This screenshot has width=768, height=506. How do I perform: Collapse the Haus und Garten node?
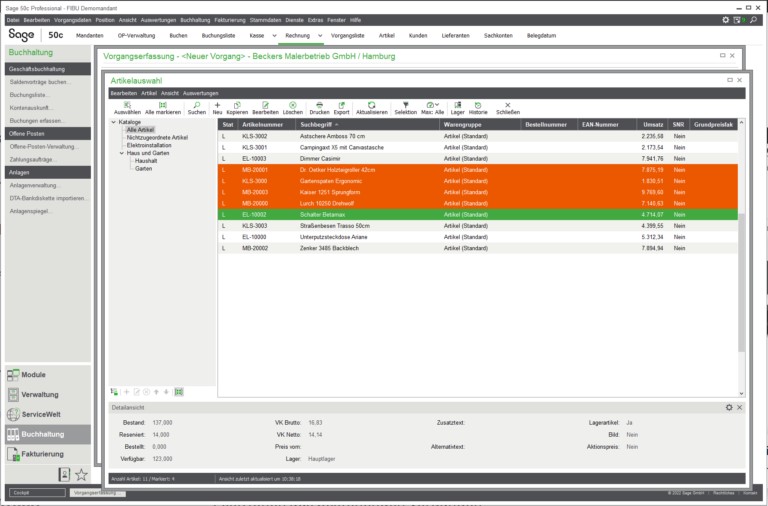[x=121, y=153]
